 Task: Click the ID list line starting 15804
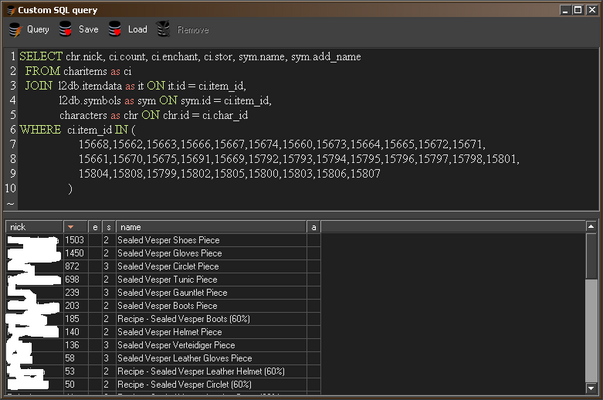(229, 173)
